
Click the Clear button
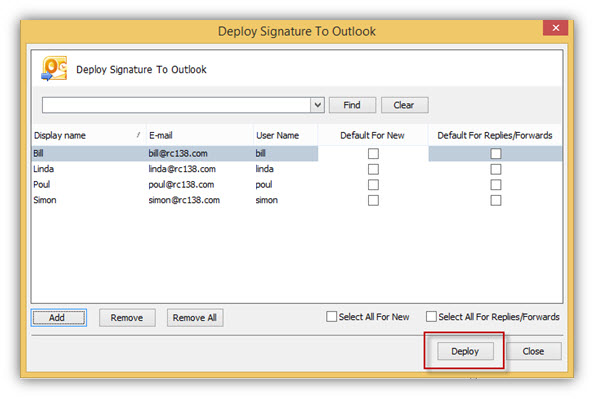click(404, 105)
